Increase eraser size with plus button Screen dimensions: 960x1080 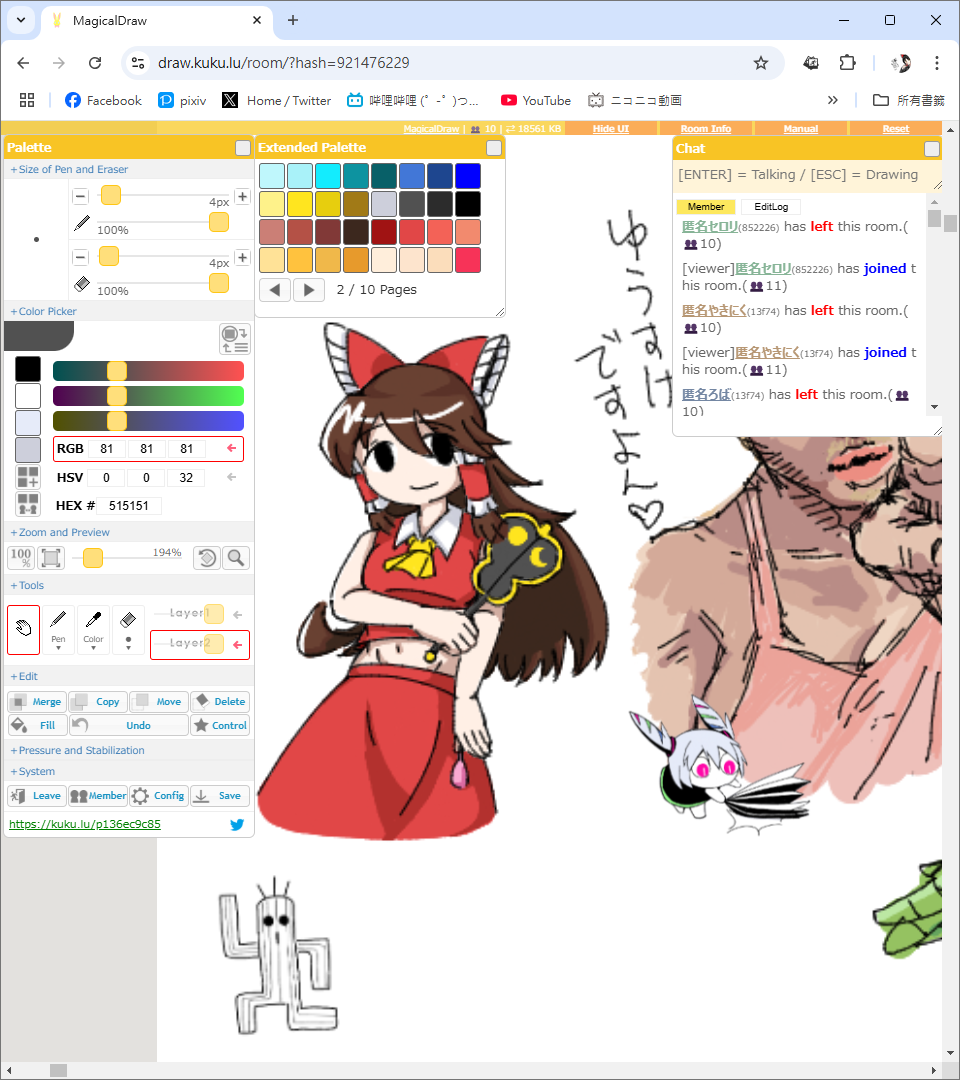pos(242,258)
